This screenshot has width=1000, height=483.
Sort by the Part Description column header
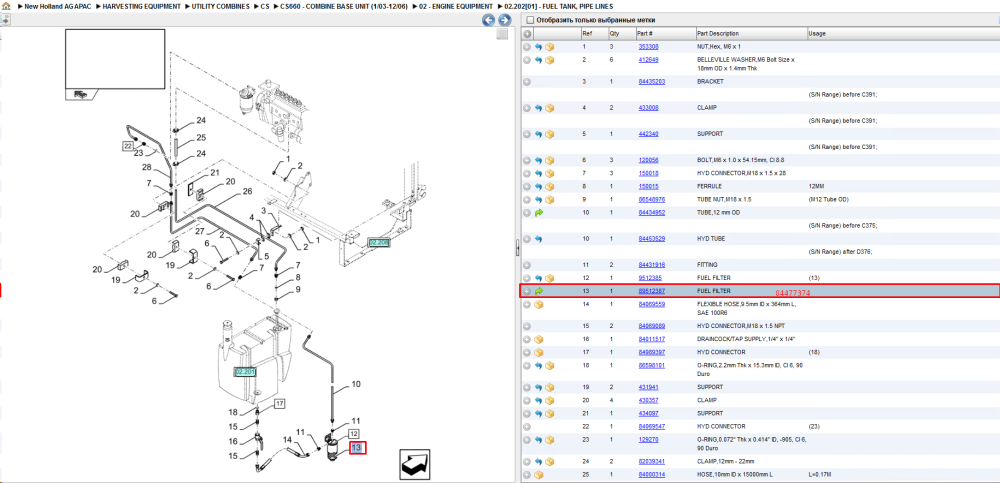pos(718,33)
